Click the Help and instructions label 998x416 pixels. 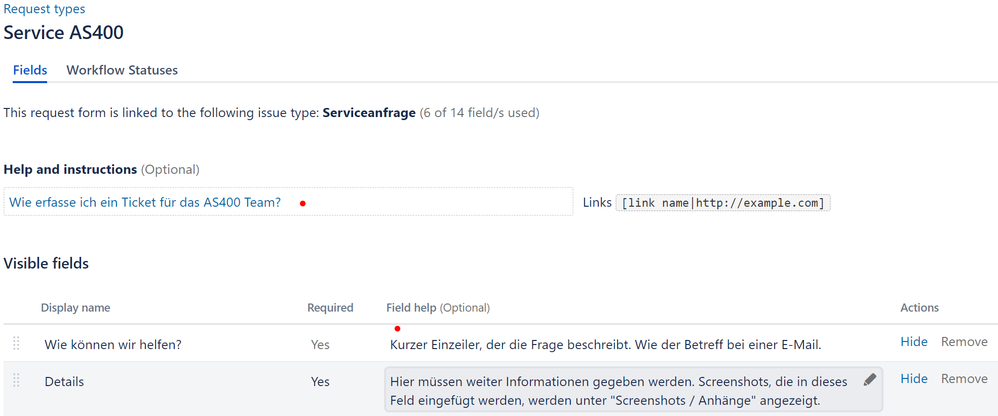tap(70, 170)
